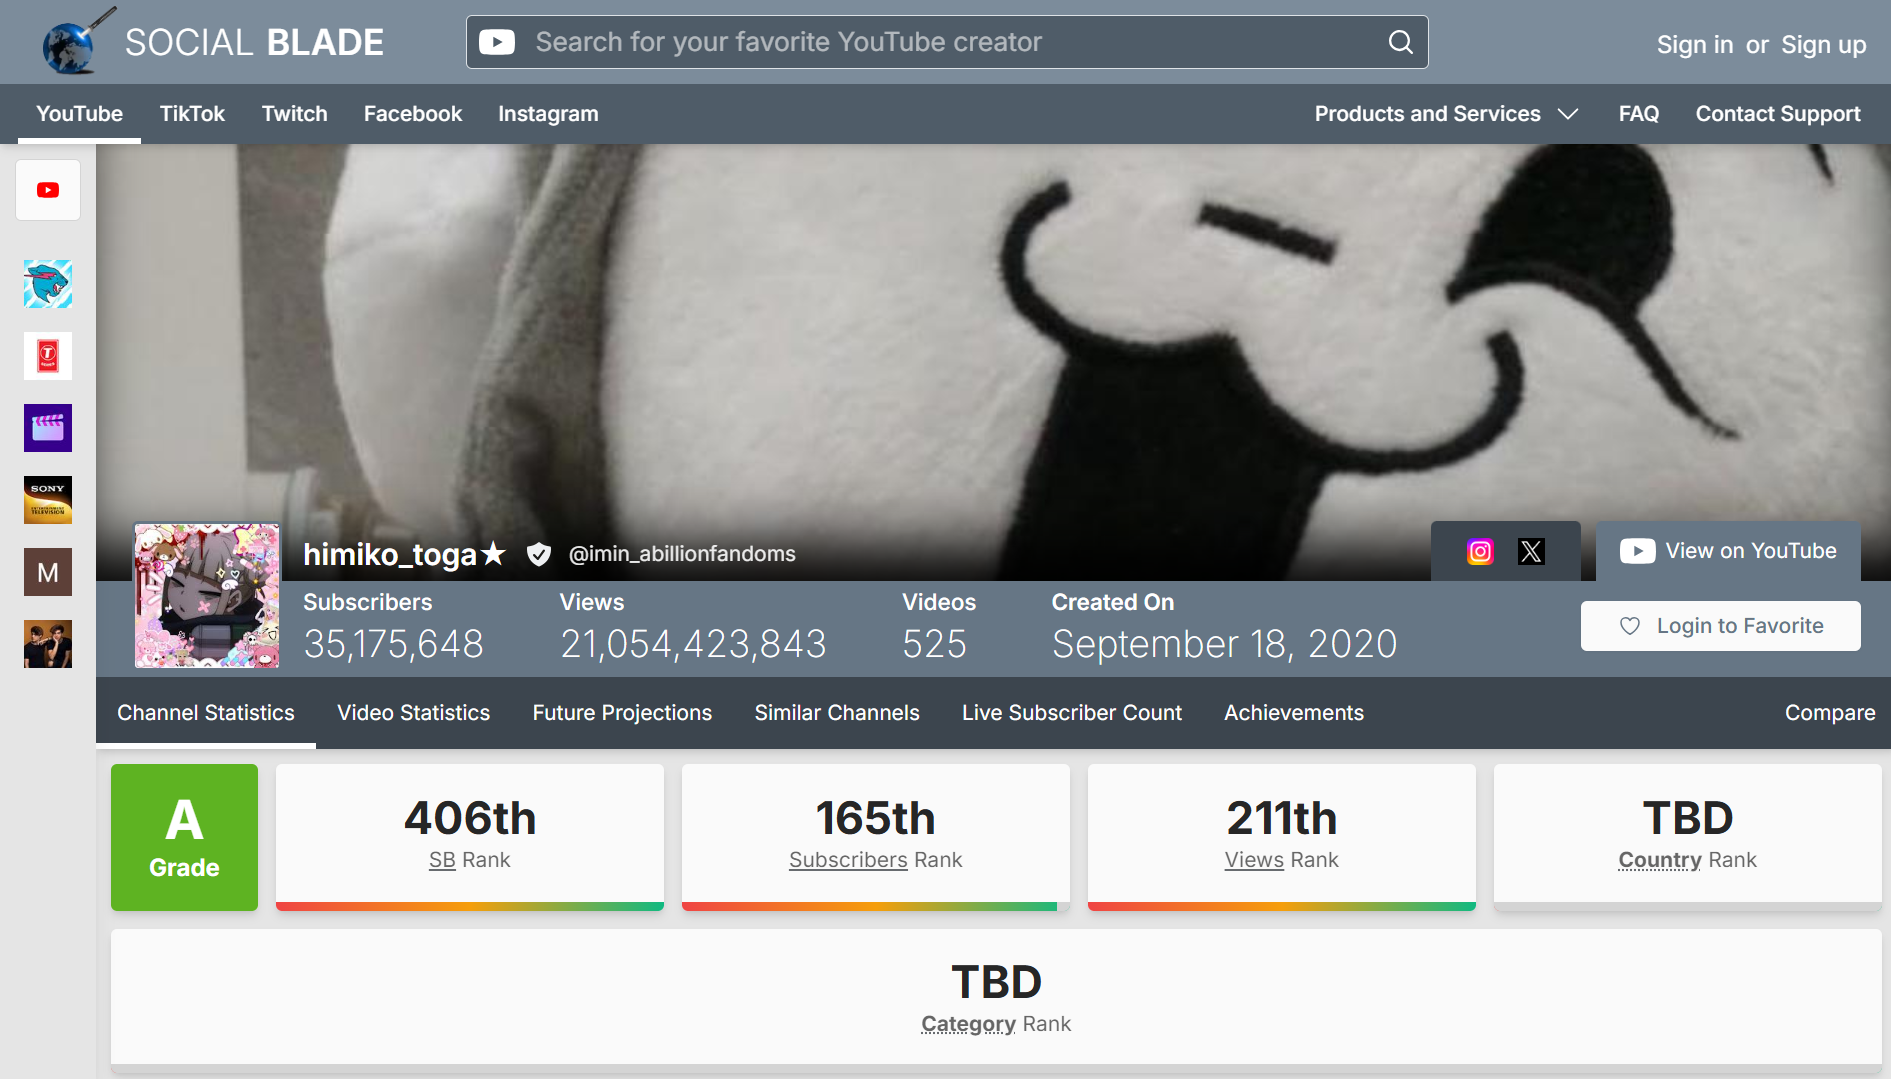Open the channel's Instagram profile

(x=1480, y=551)
